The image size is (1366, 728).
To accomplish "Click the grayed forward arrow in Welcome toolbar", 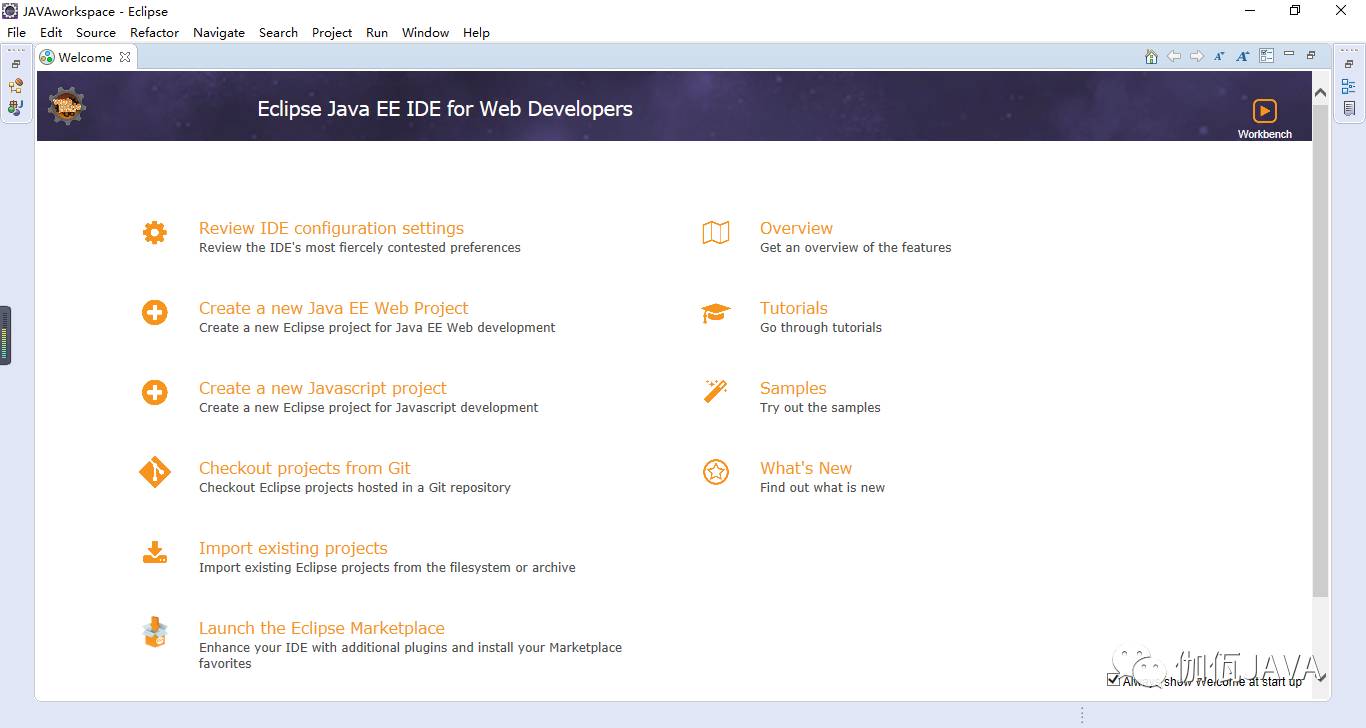I will (1197, 57).
